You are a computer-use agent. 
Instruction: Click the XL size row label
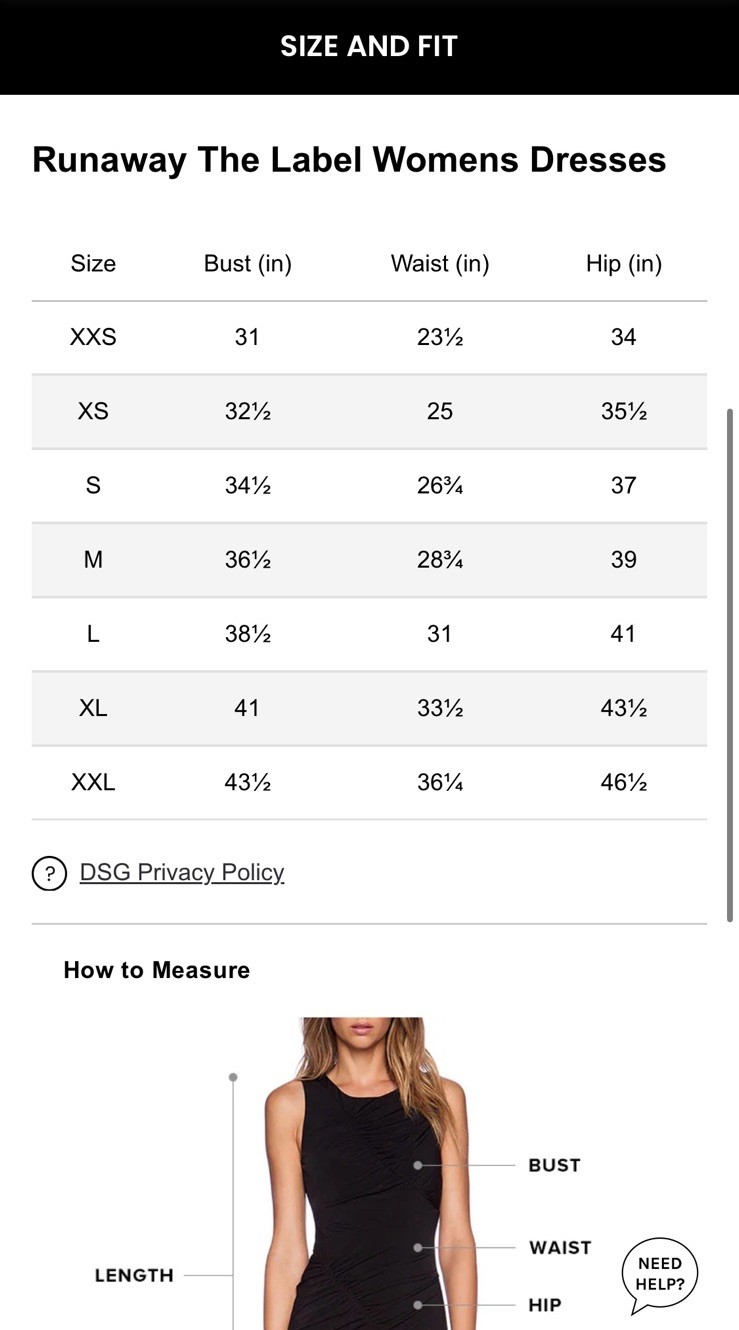[93, 708]
